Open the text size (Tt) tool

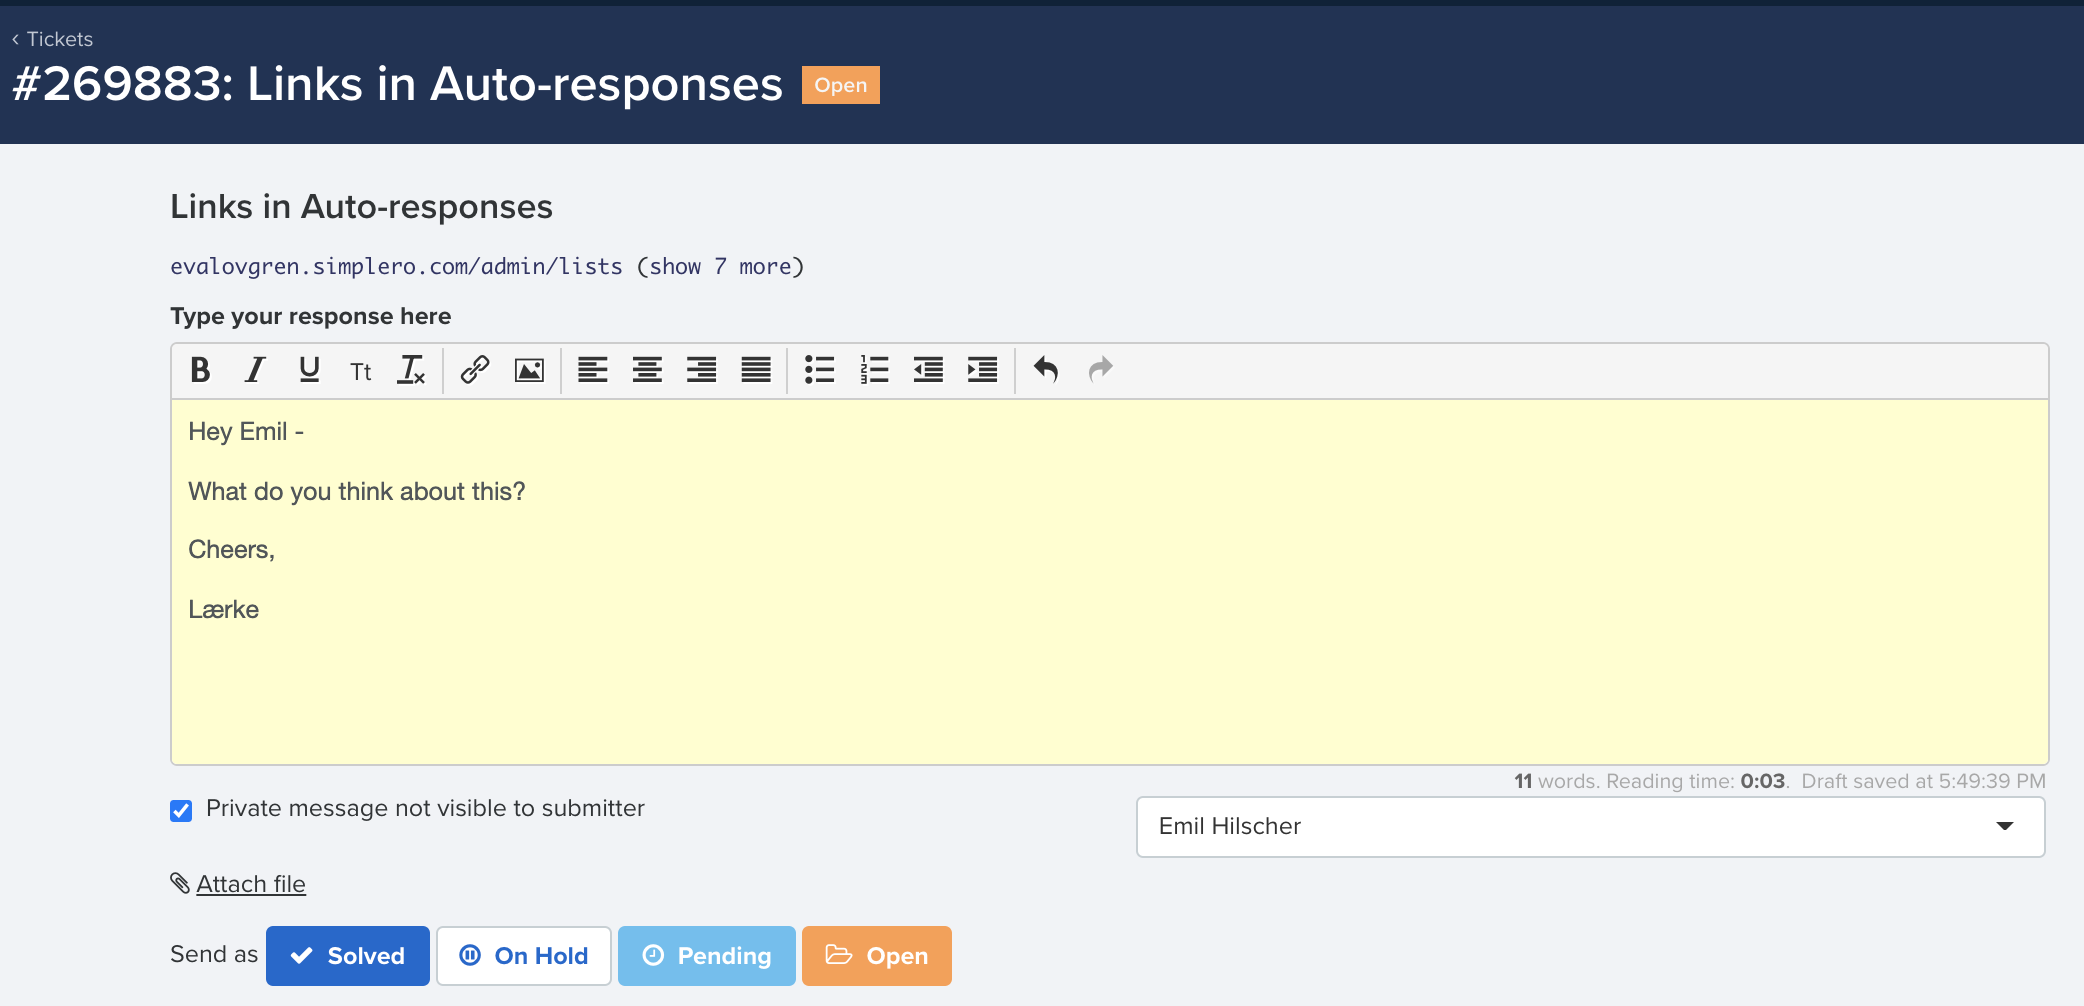coord(361,371)
